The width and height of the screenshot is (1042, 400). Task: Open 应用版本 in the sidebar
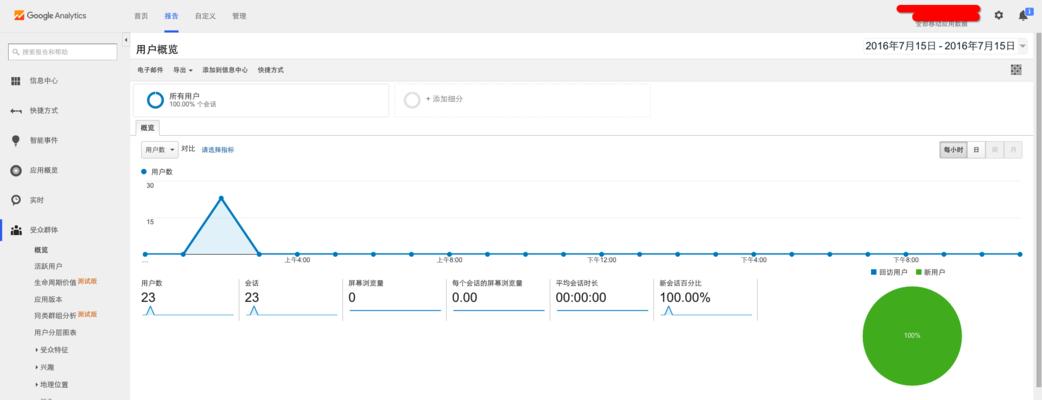click(49, 300)
